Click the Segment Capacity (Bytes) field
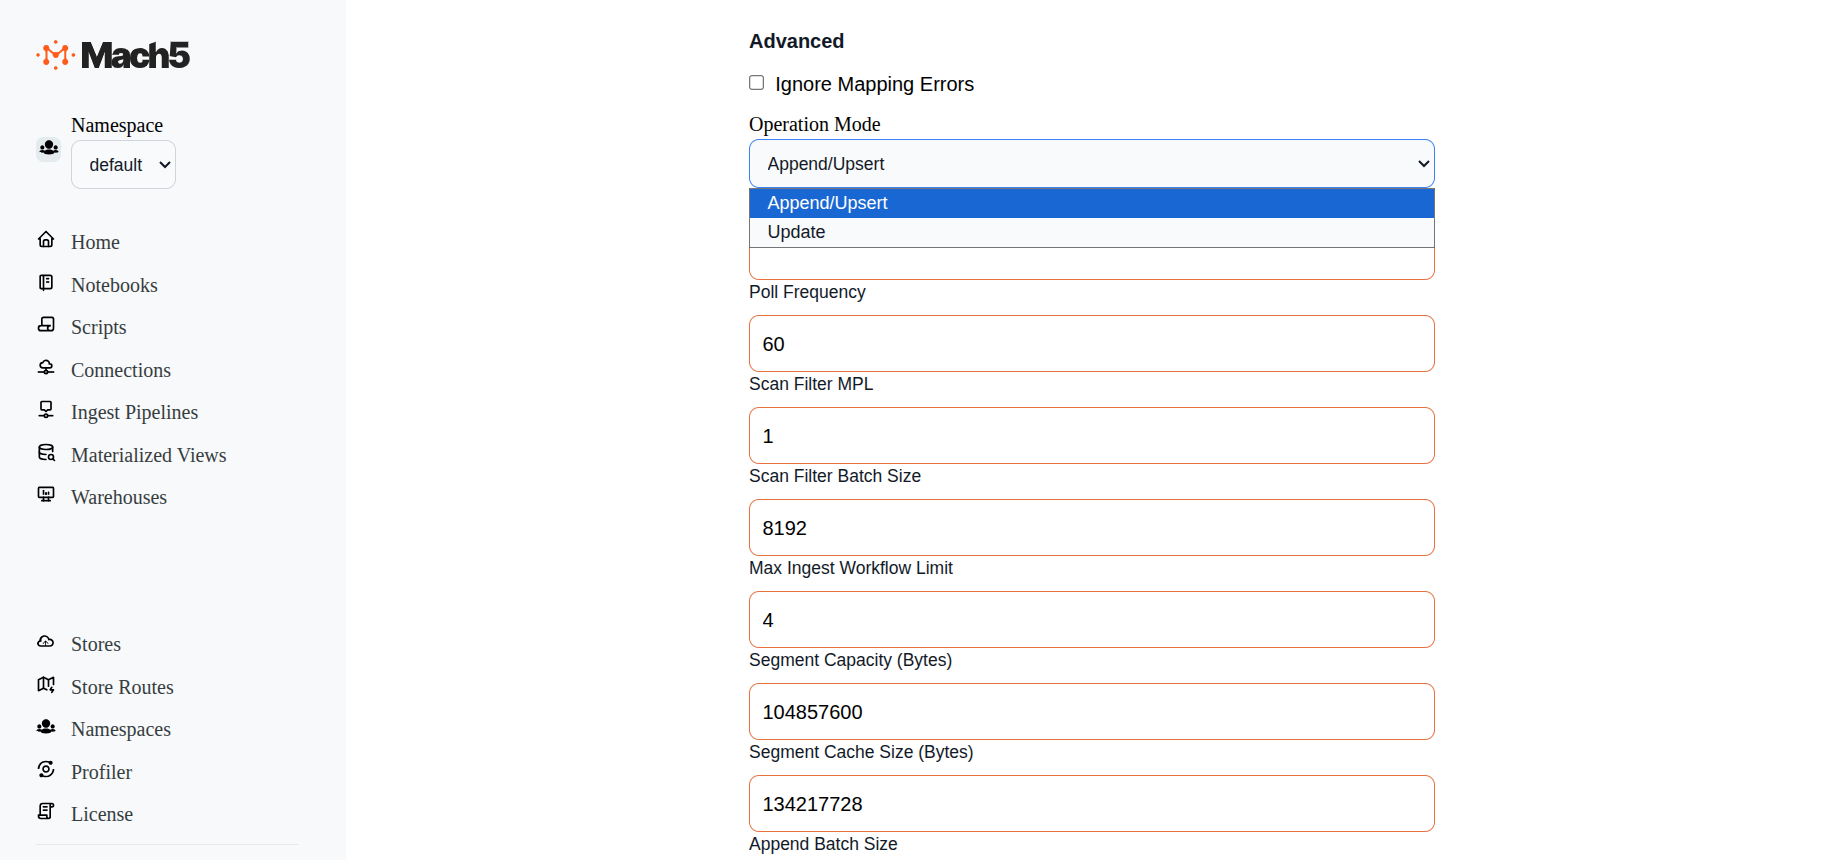The image size is (1837, 860). (x=1091, y=712)
